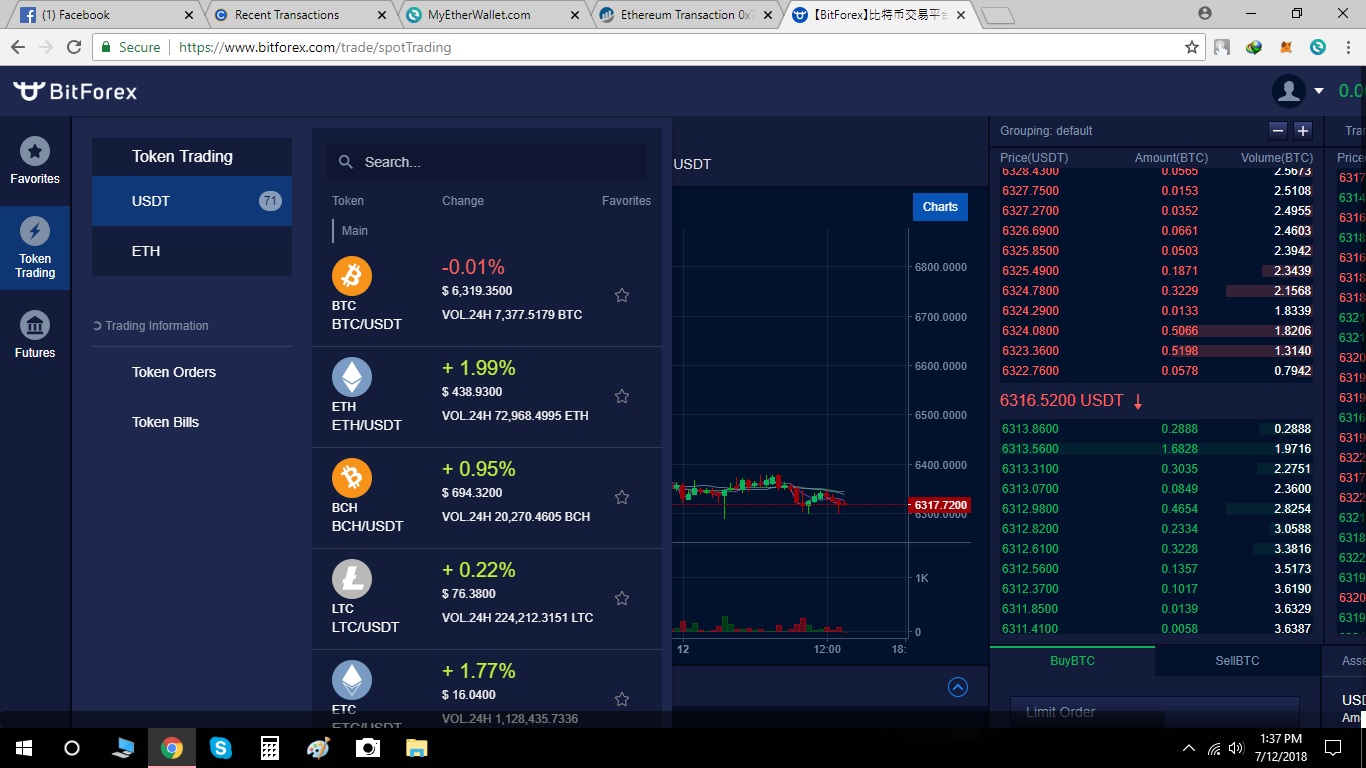Click the Grouping: default label

(1046, 131)
